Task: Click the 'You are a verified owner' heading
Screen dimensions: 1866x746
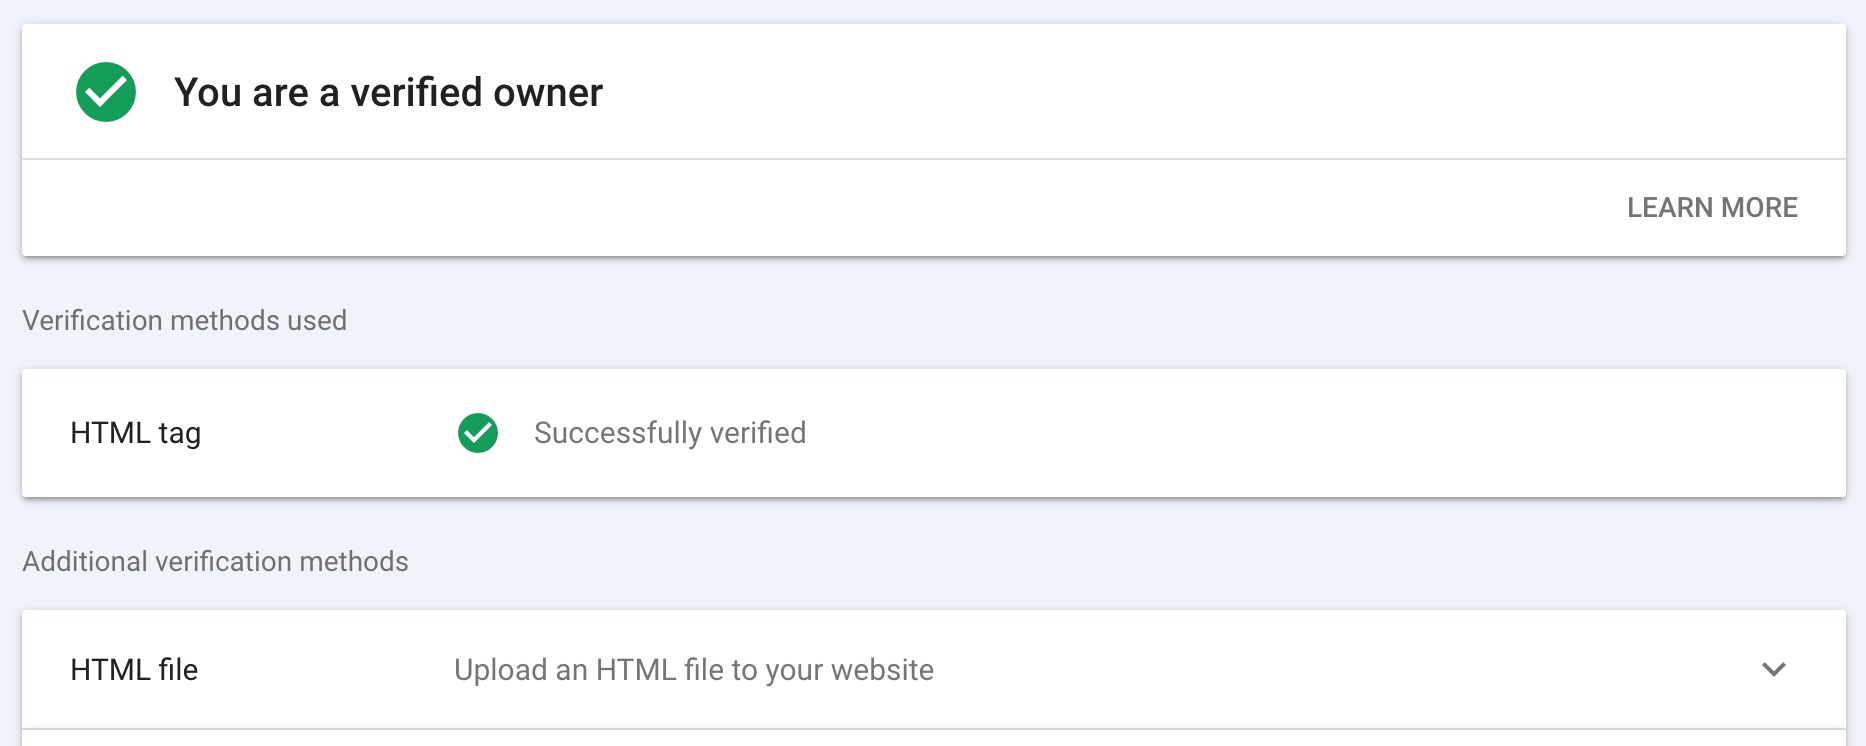Action: coord(388,92)
